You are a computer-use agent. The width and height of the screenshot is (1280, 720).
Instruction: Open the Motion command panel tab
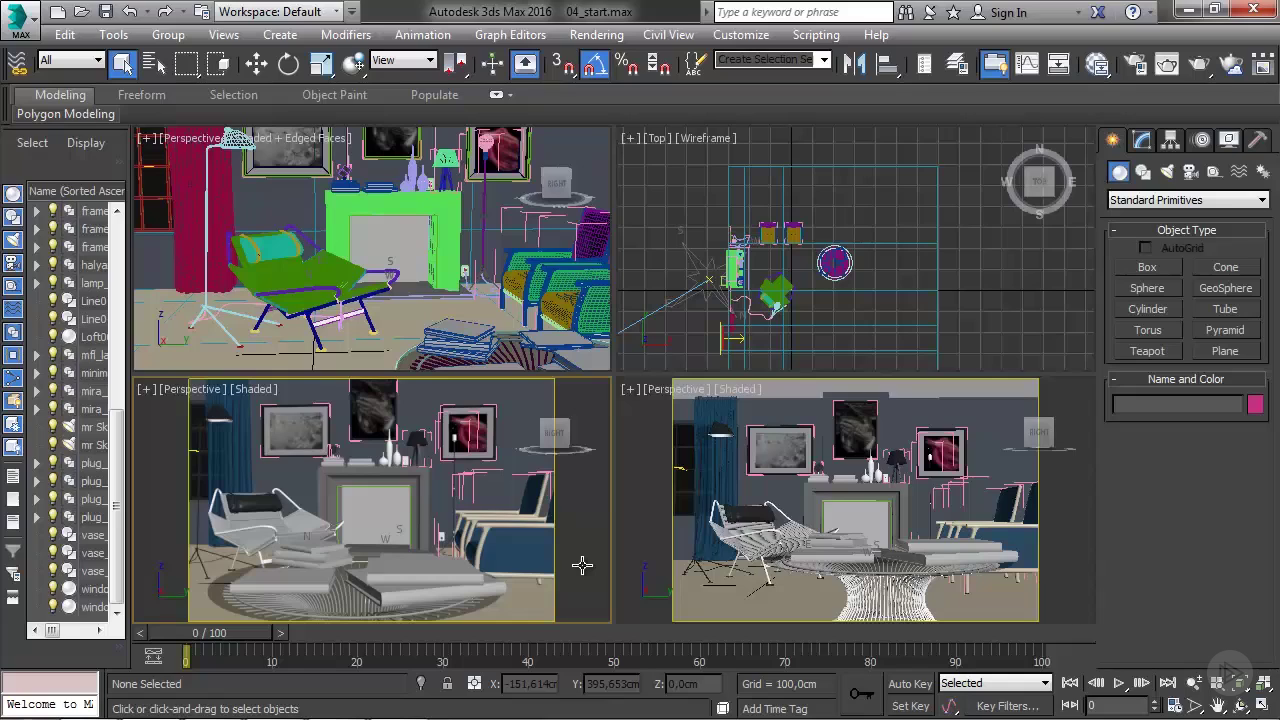click(x=1201, y=140)
